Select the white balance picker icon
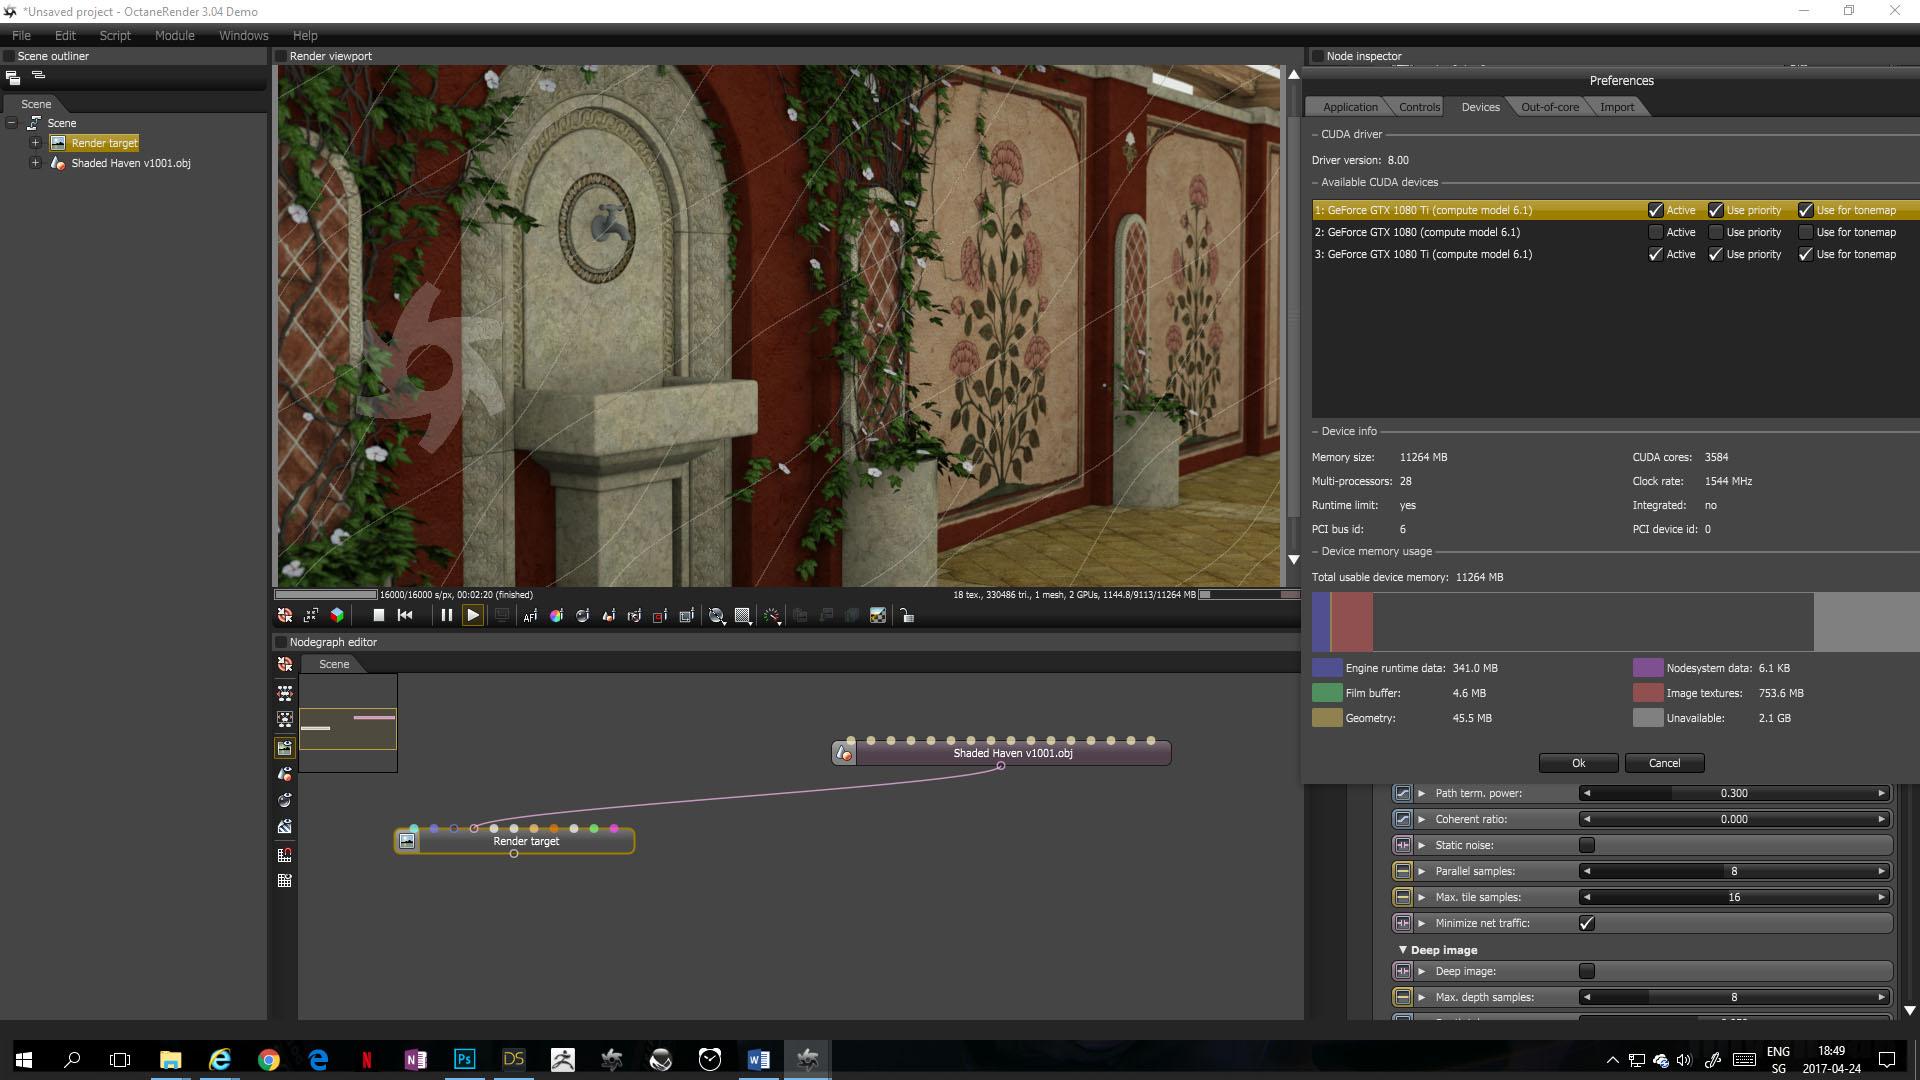Screen dimensions: 1920x1080 point(556,616)
